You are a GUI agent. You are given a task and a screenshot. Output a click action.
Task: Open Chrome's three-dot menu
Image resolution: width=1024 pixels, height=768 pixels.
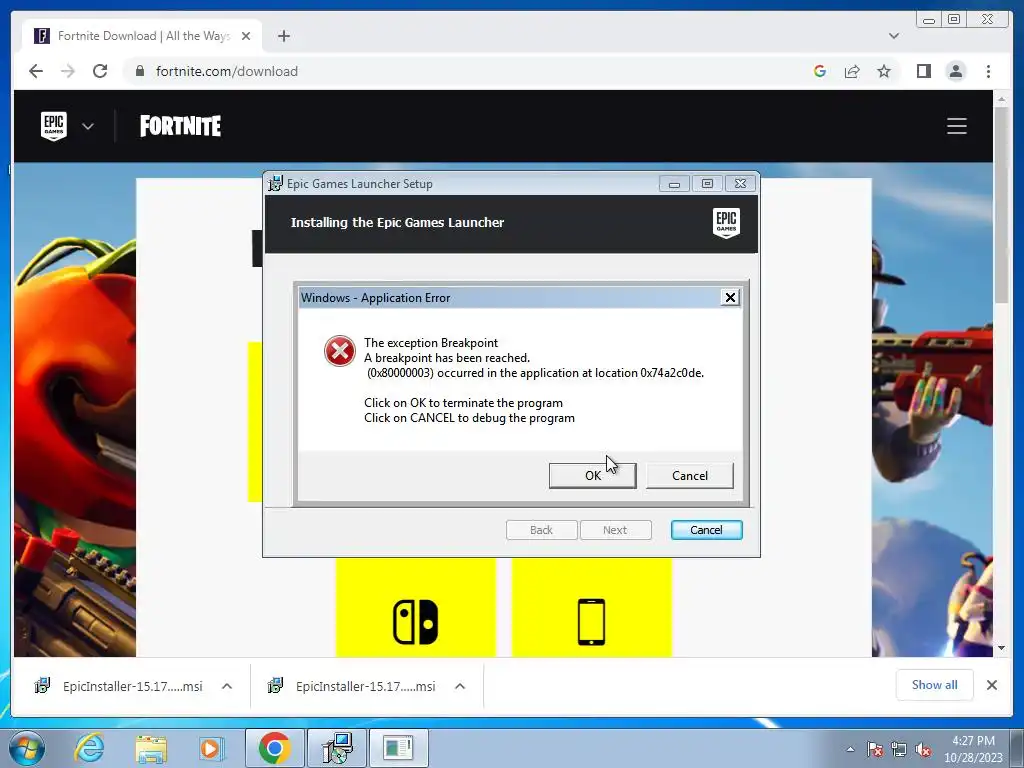(988, 71)
